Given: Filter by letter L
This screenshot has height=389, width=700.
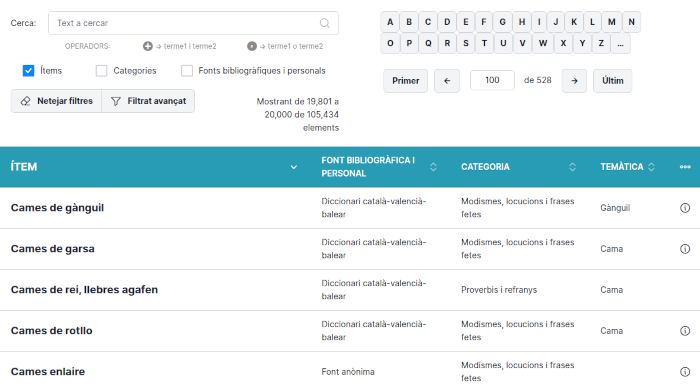Looking at the screenshot, I should 592,22.
